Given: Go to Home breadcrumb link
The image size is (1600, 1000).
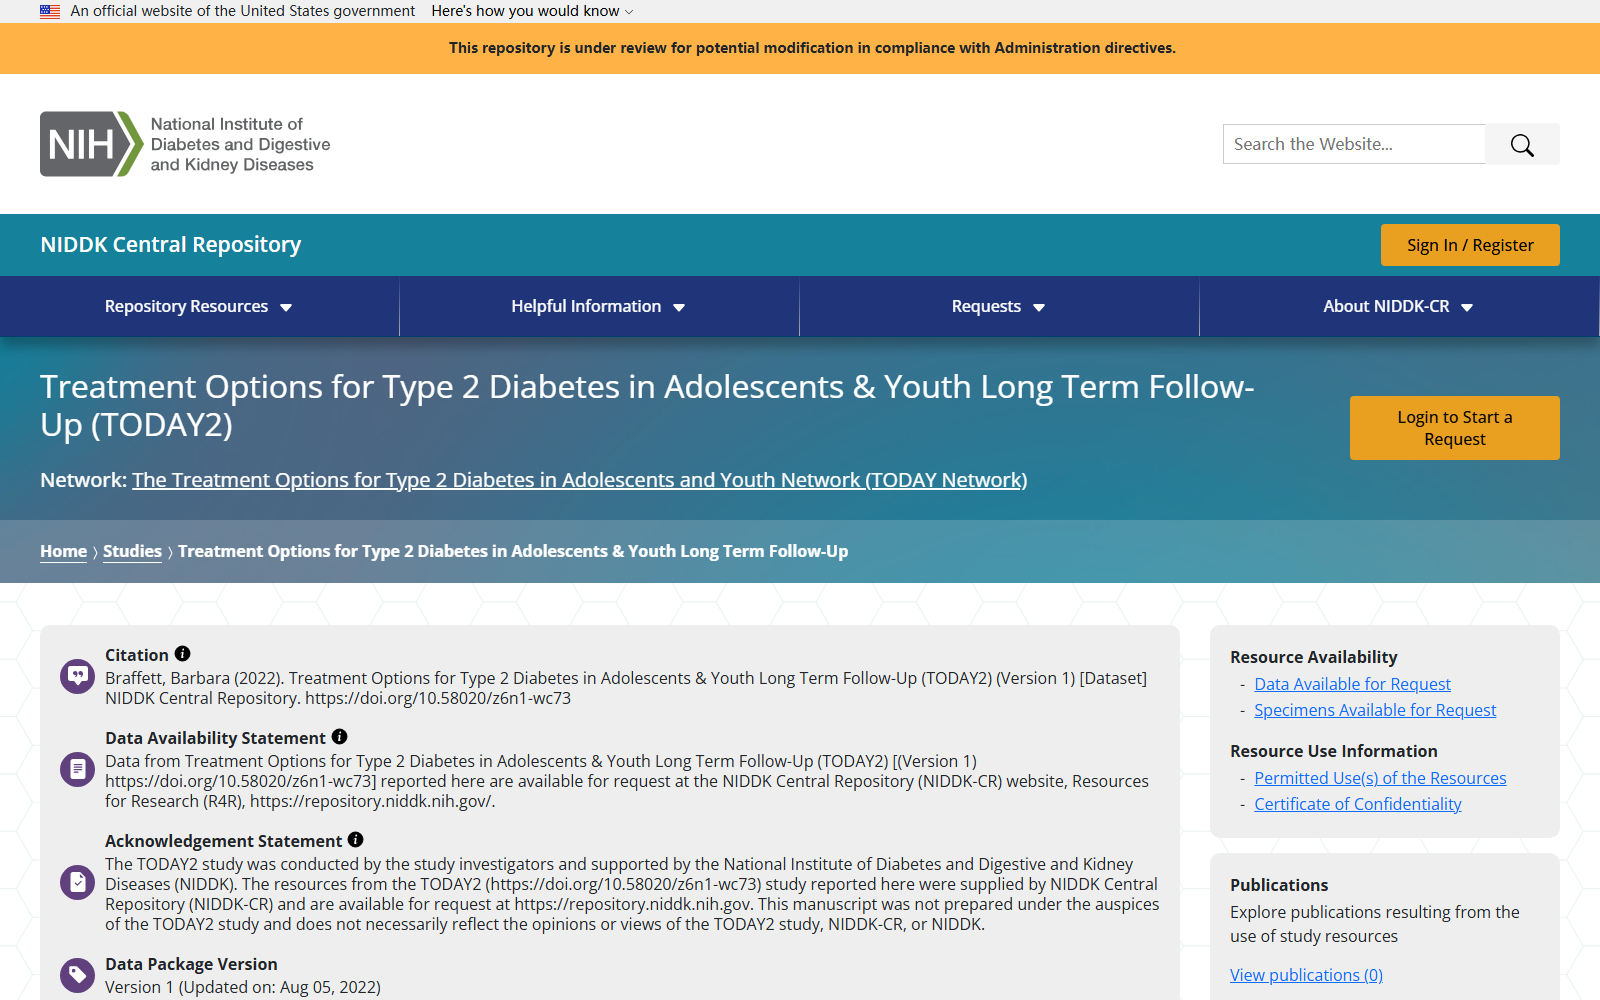Looking at the screenshot, I should click(x=63, y=551).
